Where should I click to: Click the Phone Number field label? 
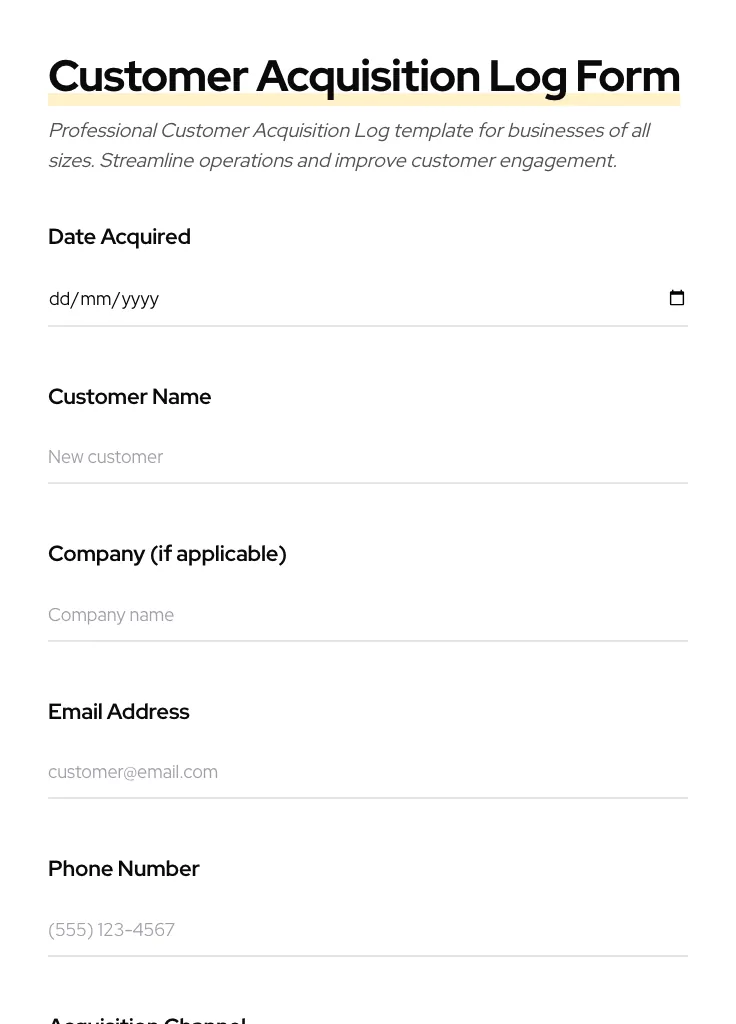point(124,869)
